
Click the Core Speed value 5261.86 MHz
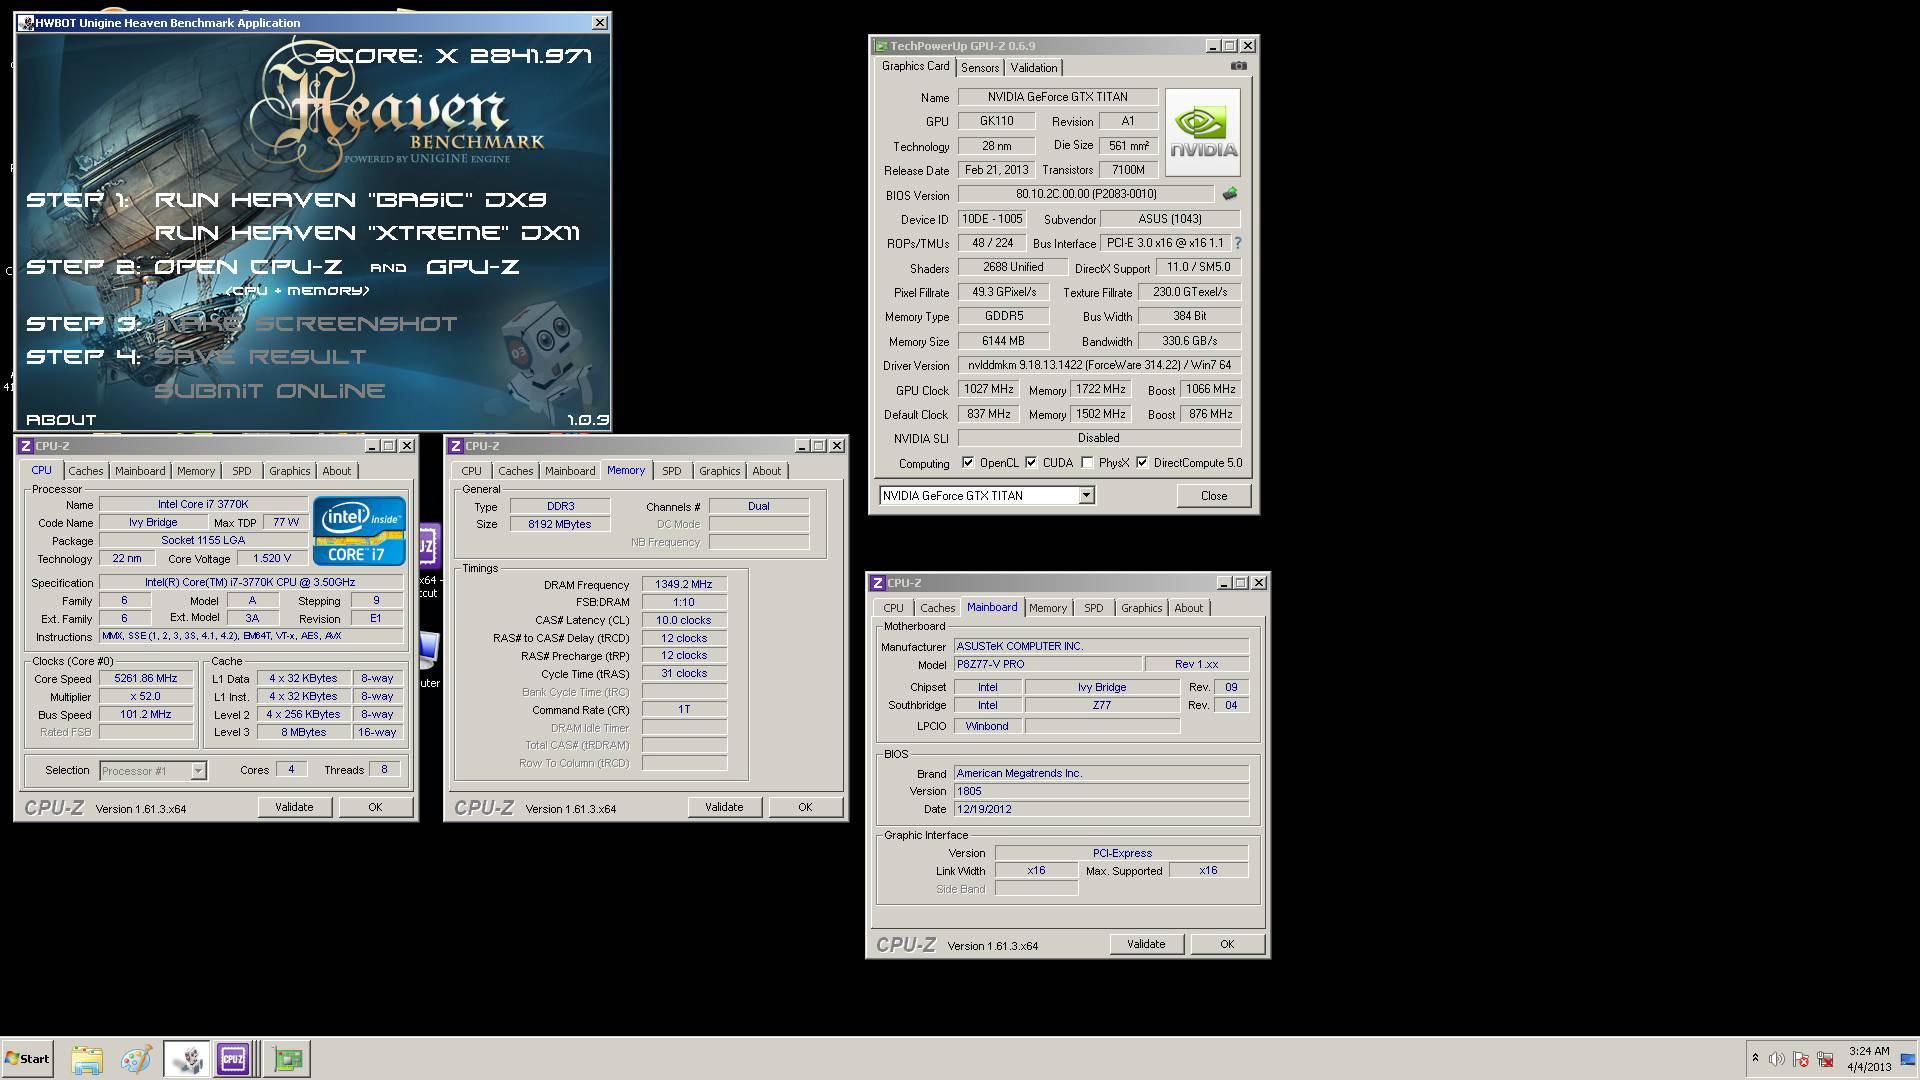tap(146, 679)
